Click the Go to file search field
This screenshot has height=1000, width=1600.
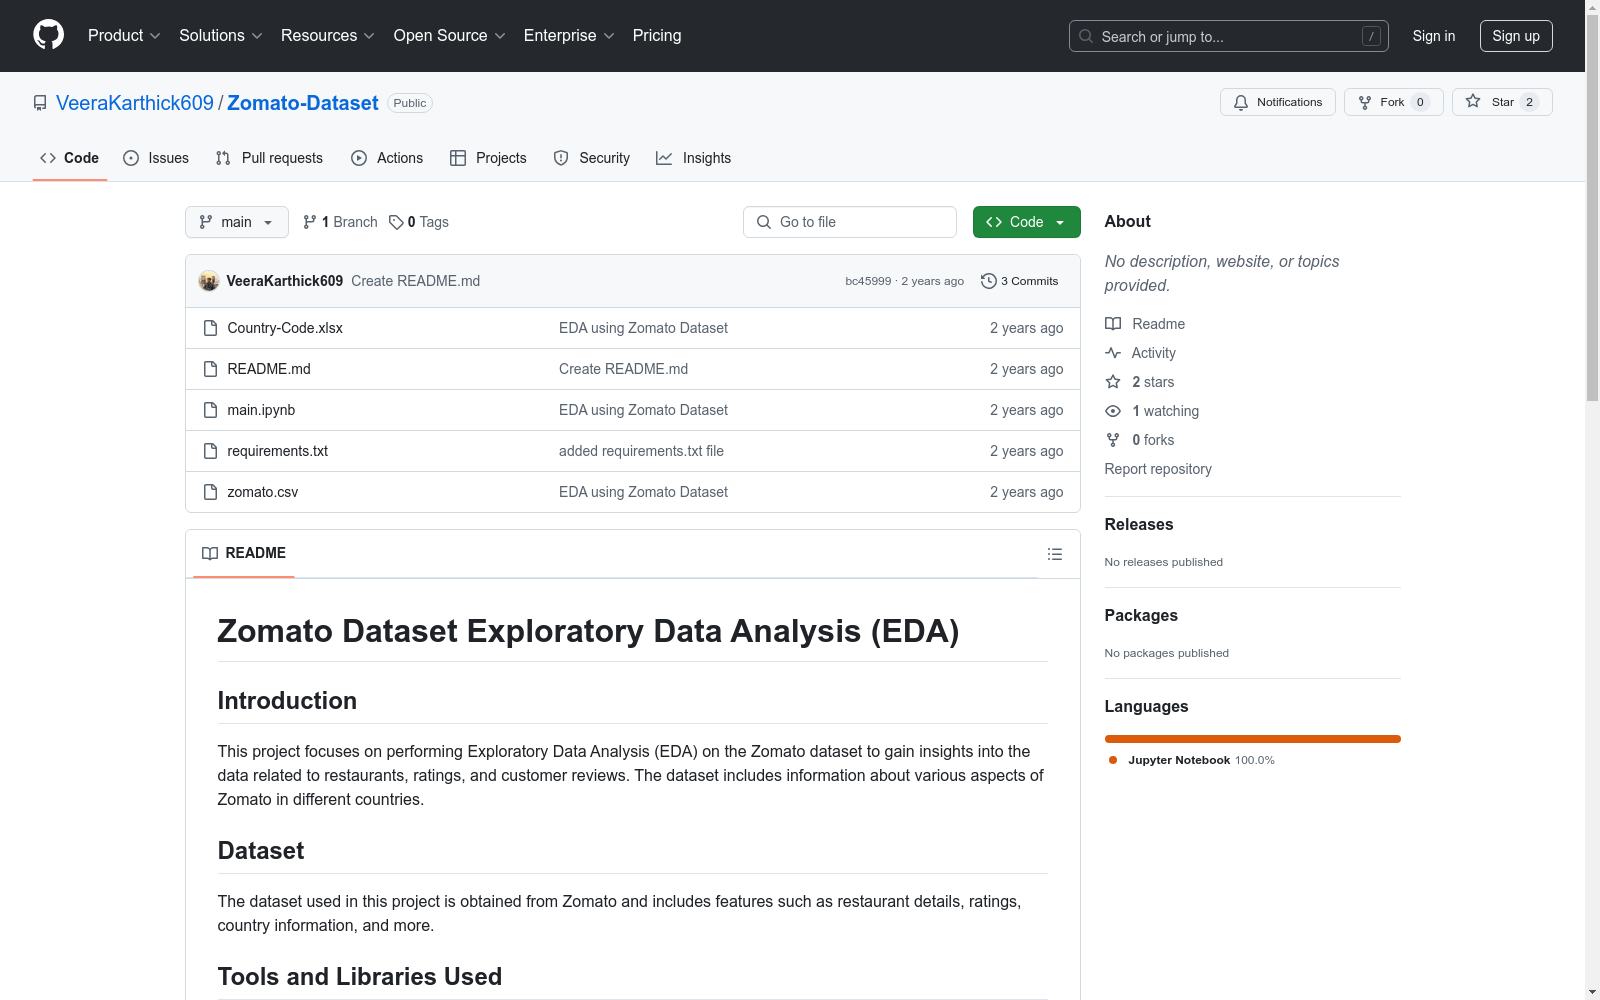tap(850, 222)
